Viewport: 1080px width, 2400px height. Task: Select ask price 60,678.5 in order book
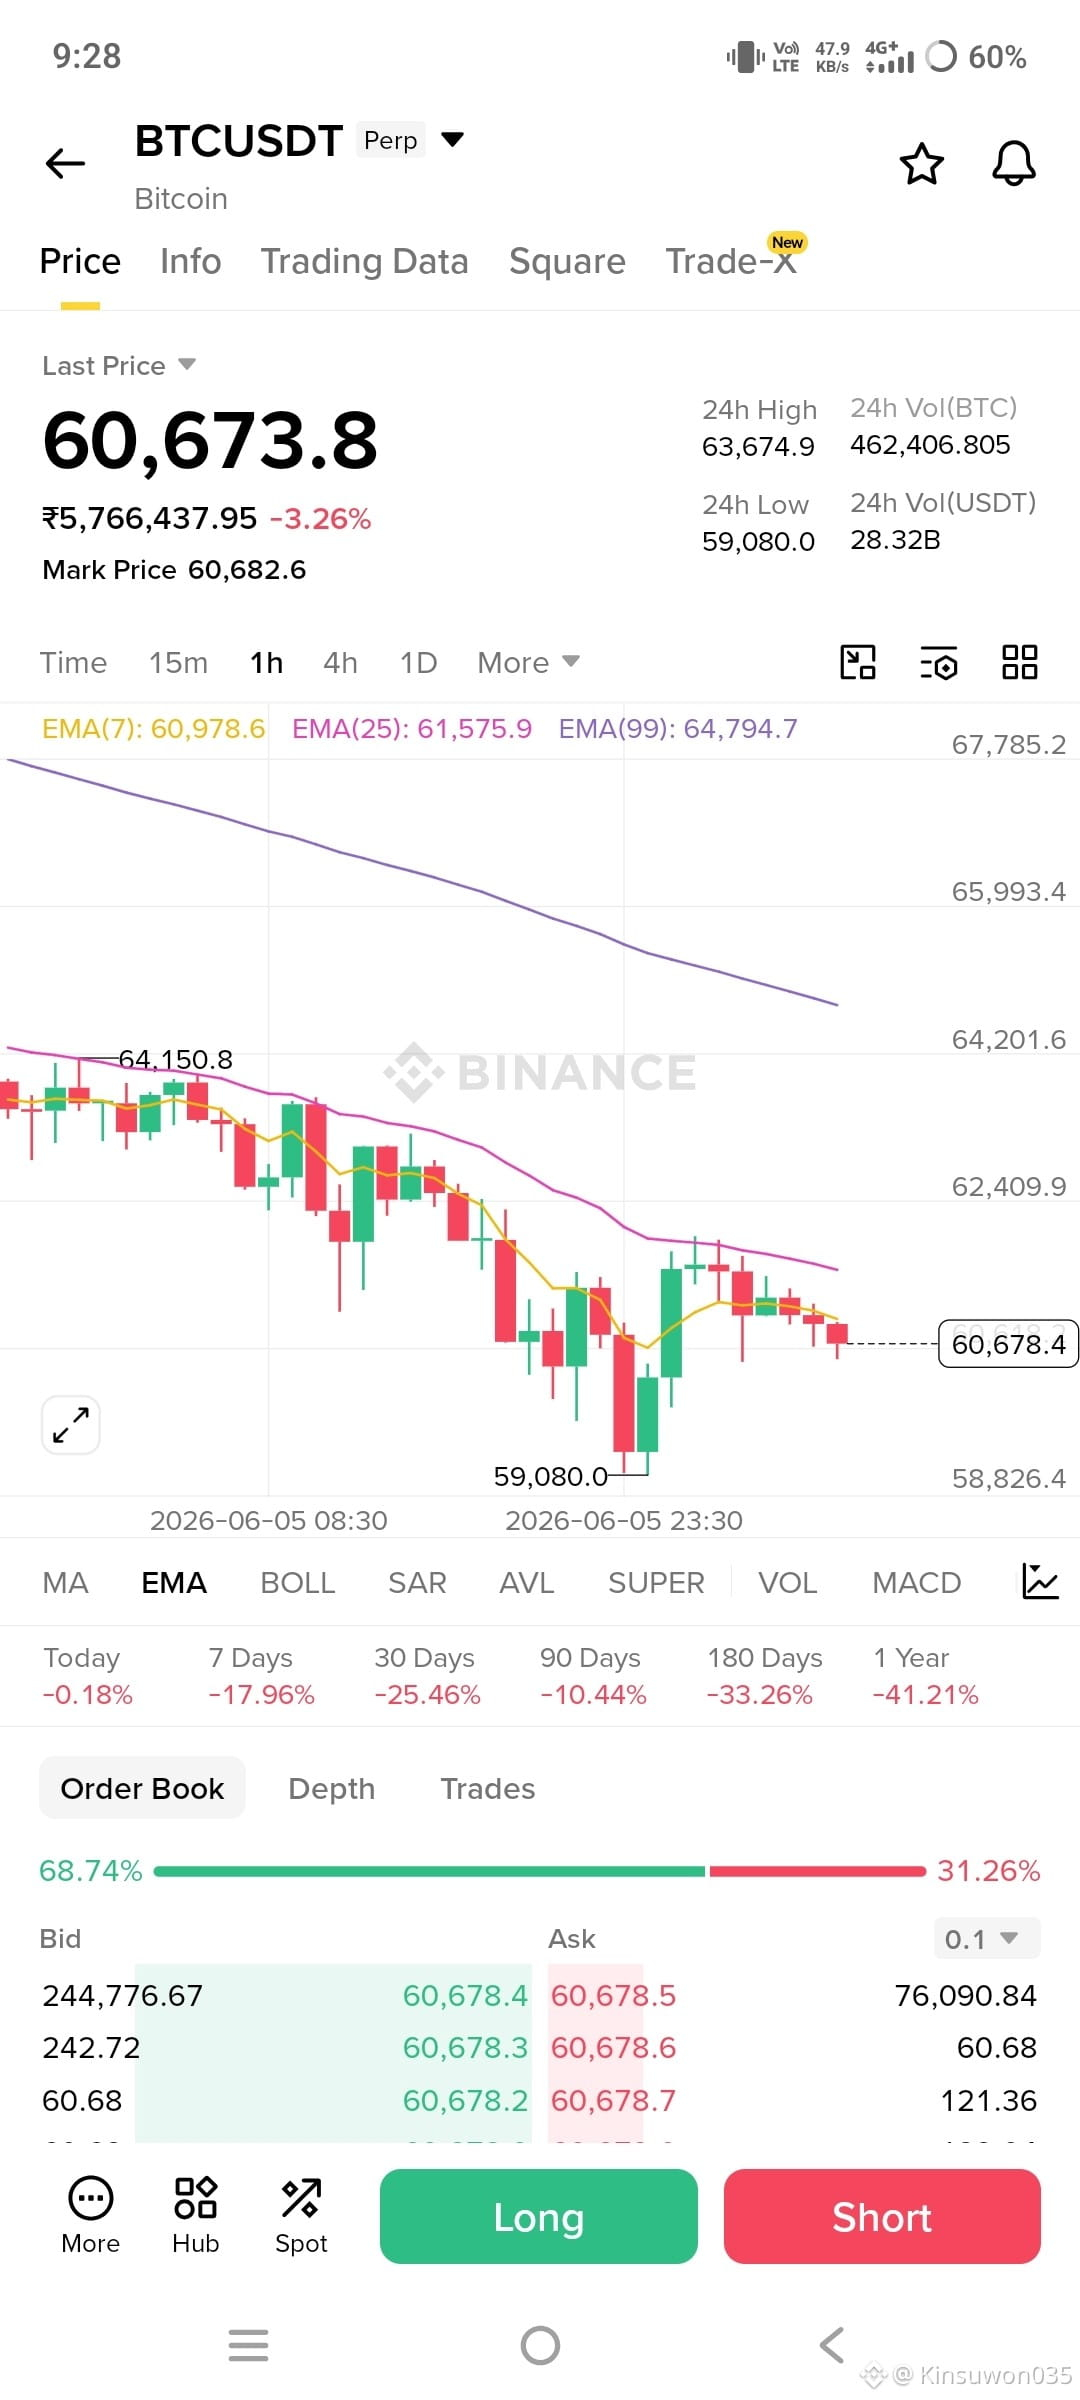[613, 1995]
